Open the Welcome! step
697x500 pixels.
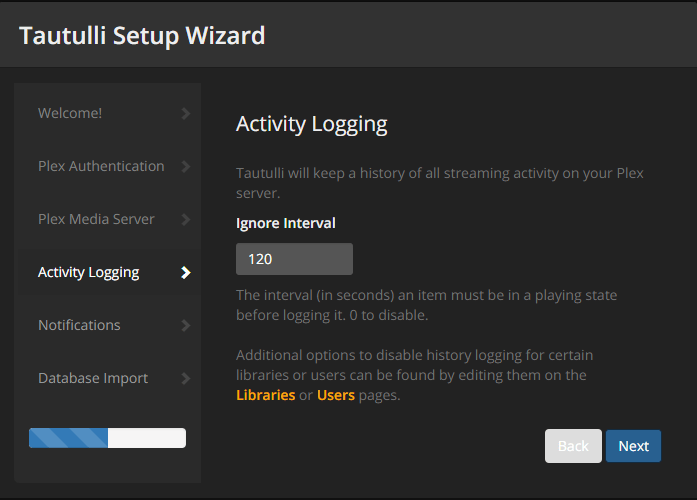(x=70, y=114)
